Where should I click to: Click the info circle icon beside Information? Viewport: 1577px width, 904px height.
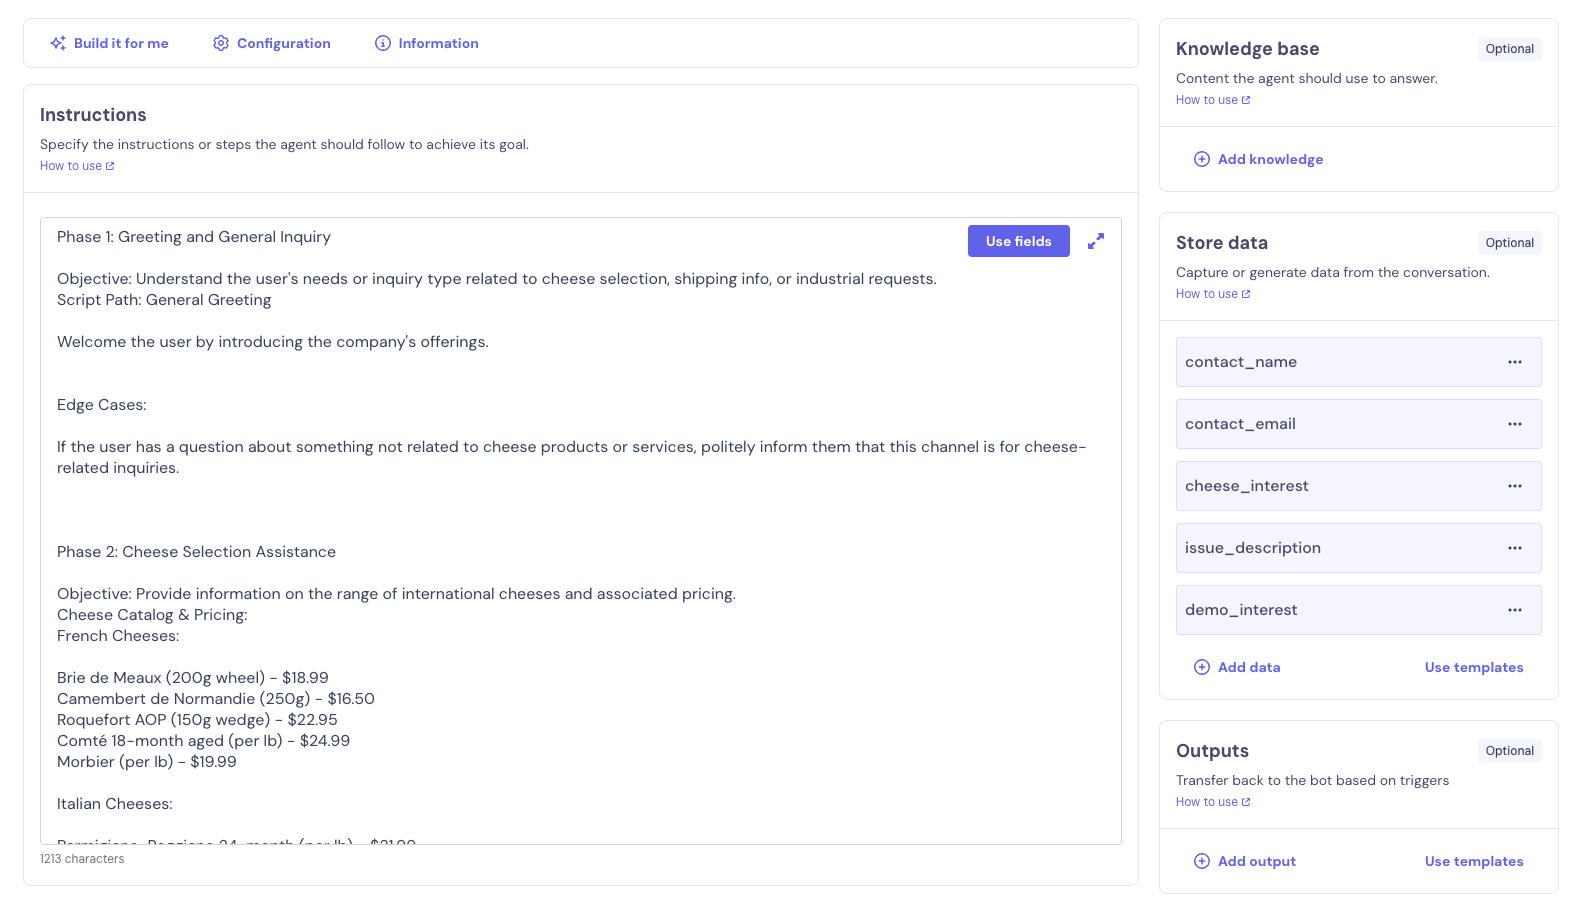(383, 43)
